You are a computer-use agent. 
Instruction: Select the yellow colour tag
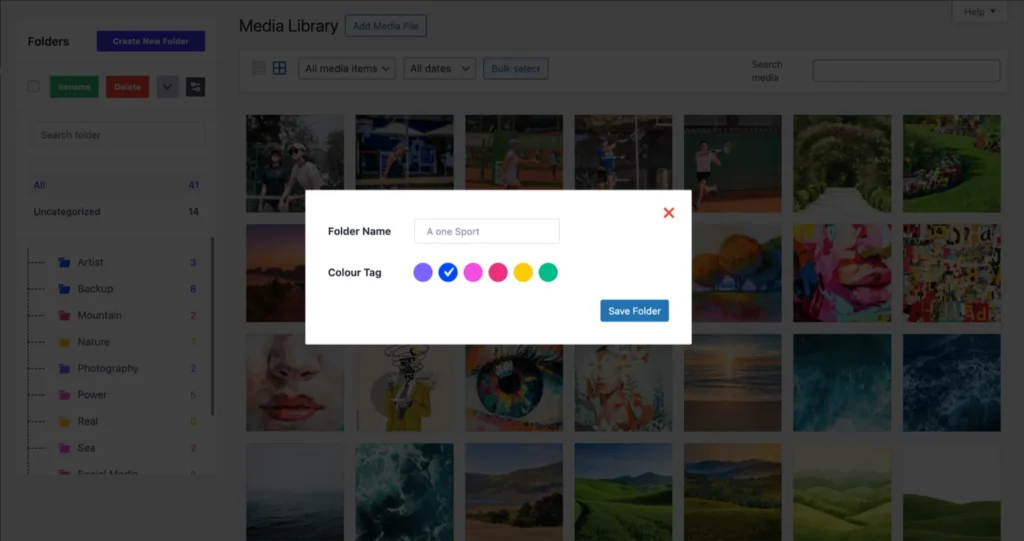point(523,272)
